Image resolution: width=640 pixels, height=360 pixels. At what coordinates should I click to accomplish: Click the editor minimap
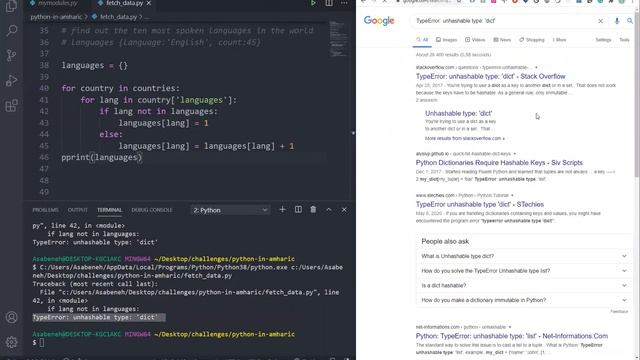[338, 39]
